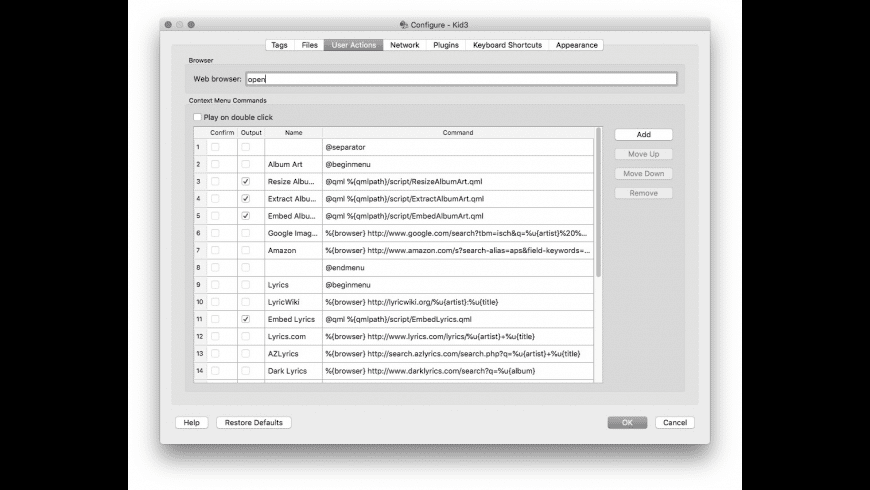The image size is (870, 490).
Task: Check Output box for Google Images row
Action: coord(245,233)
